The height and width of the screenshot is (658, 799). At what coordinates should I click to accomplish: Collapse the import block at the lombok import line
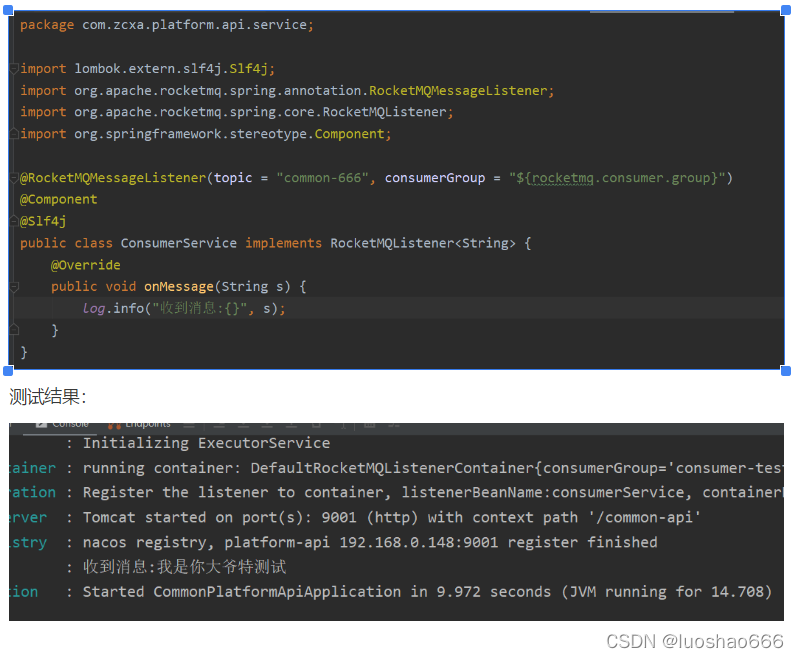tap(14, 68)
